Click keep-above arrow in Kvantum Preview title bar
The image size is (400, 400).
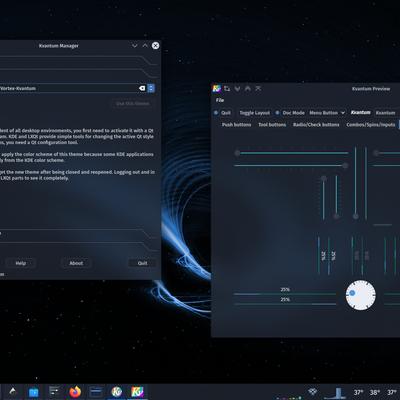tap(248, 88)
